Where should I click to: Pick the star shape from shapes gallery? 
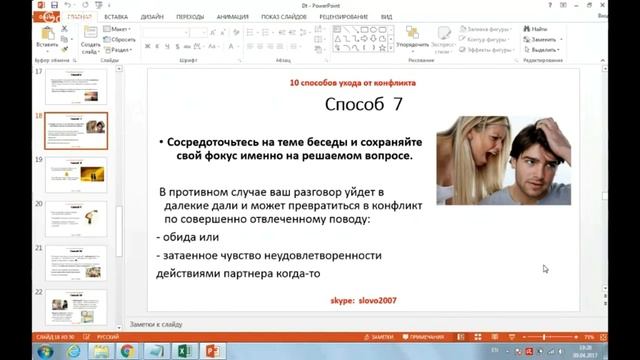coord(382,48)
